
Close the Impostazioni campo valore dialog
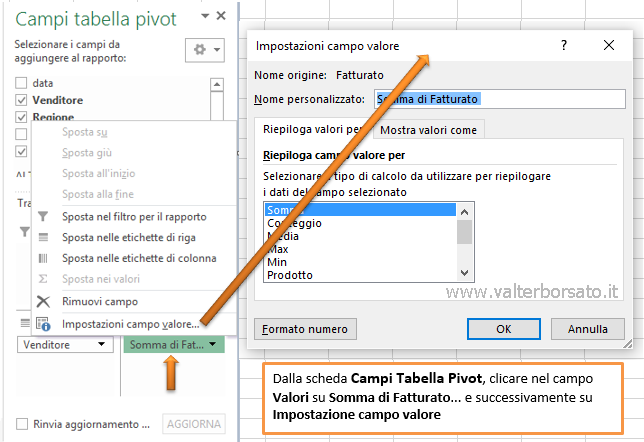point(609,45)
